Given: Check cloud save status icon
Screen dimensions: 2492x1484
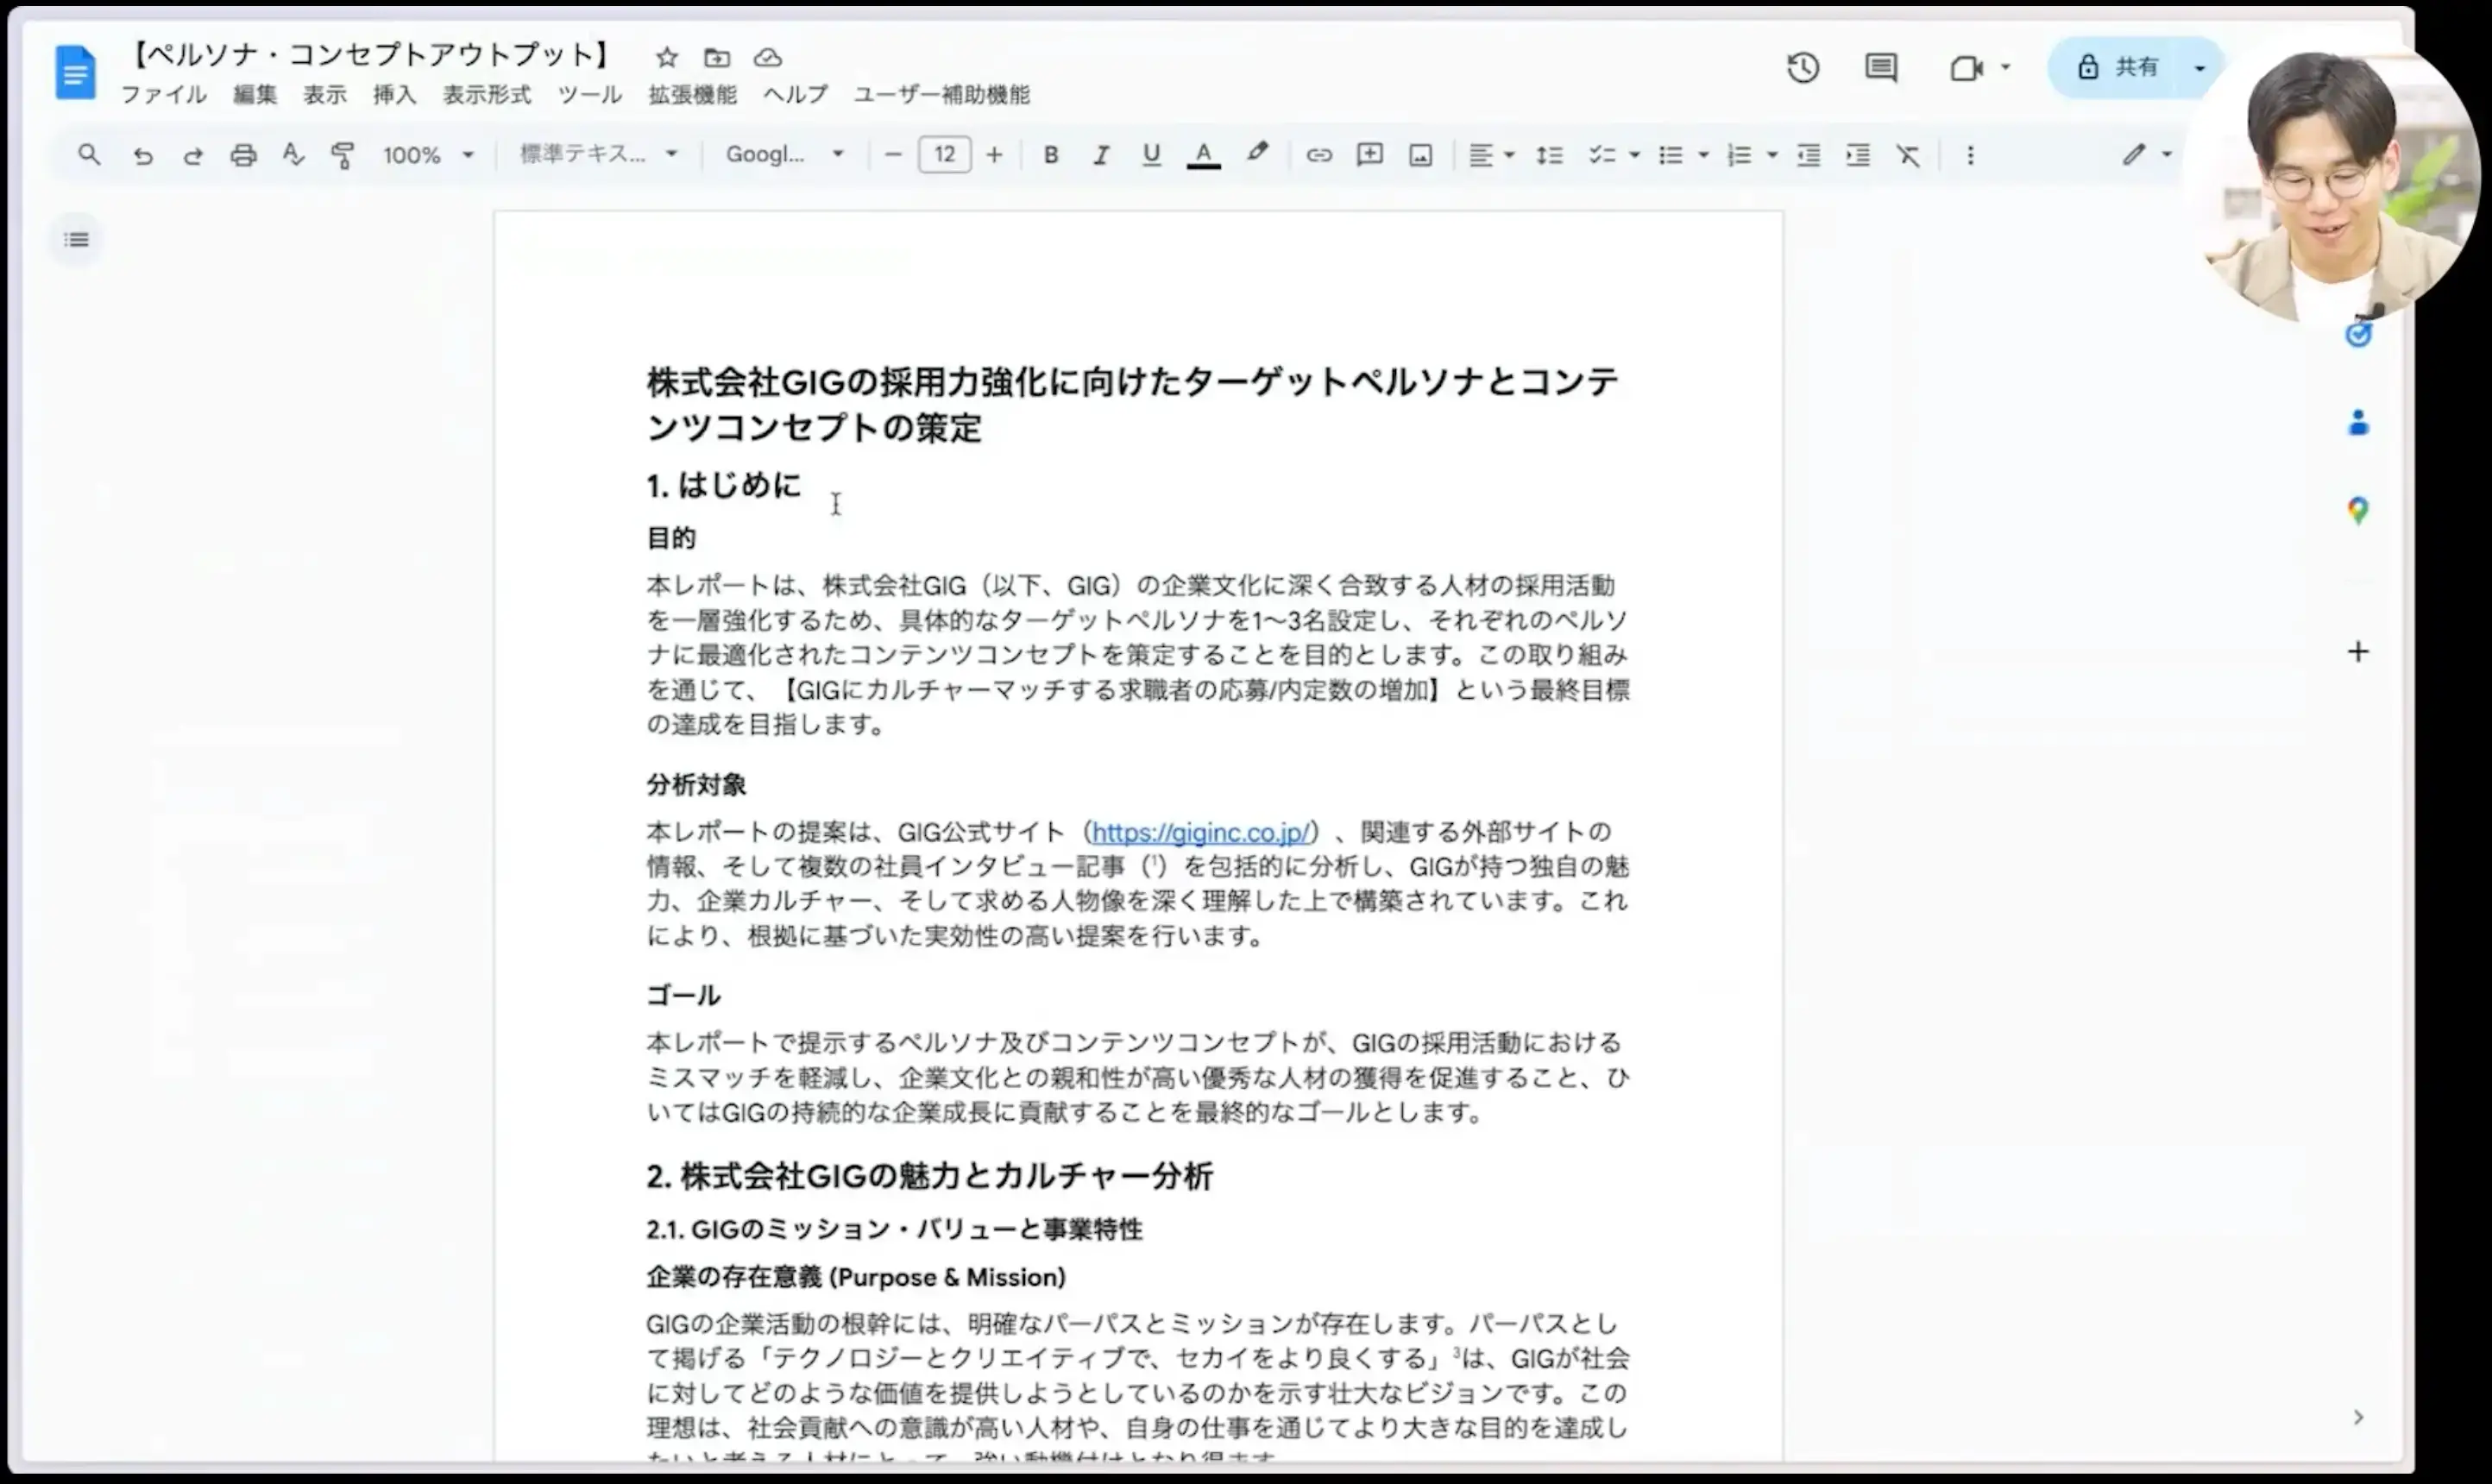Looking at the screenshot, I should point(767,57).
